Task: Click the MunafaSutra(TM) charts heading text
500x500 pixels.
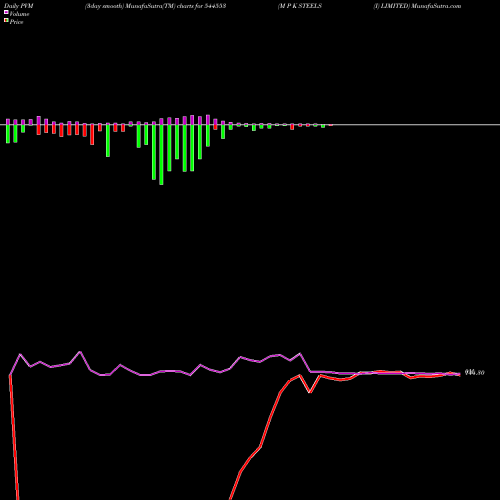Action: point(155,6)
